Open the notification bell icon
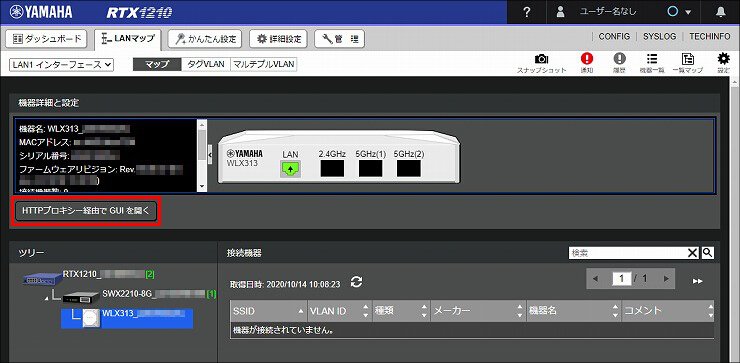 click(x=721, y=12)
